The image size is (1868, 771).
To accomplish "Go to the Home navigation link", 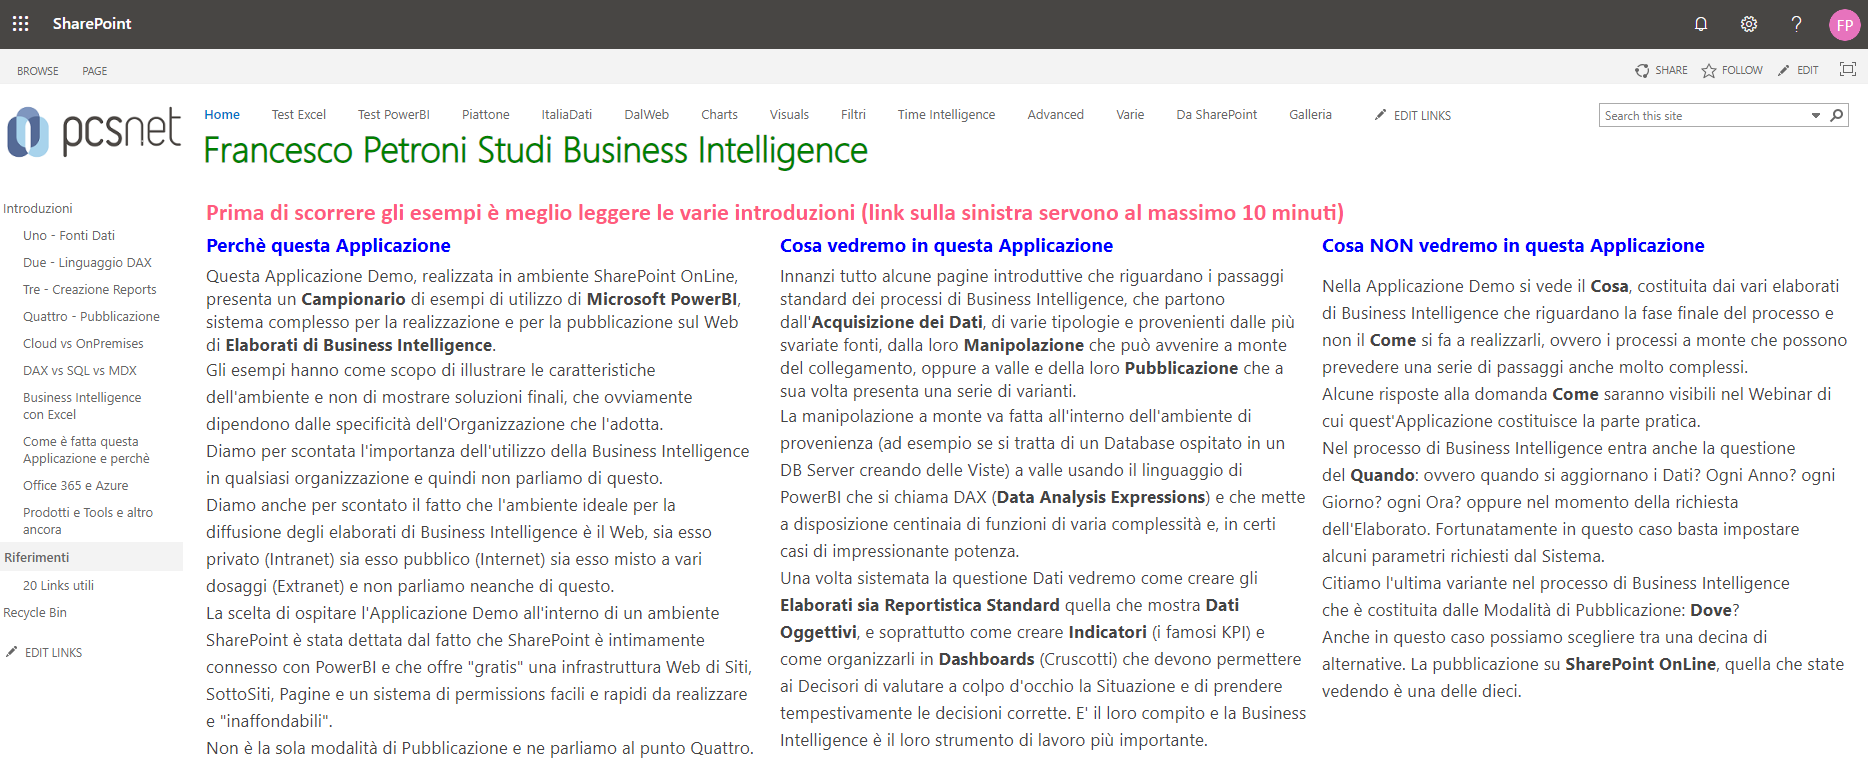I will click(222, 114).
